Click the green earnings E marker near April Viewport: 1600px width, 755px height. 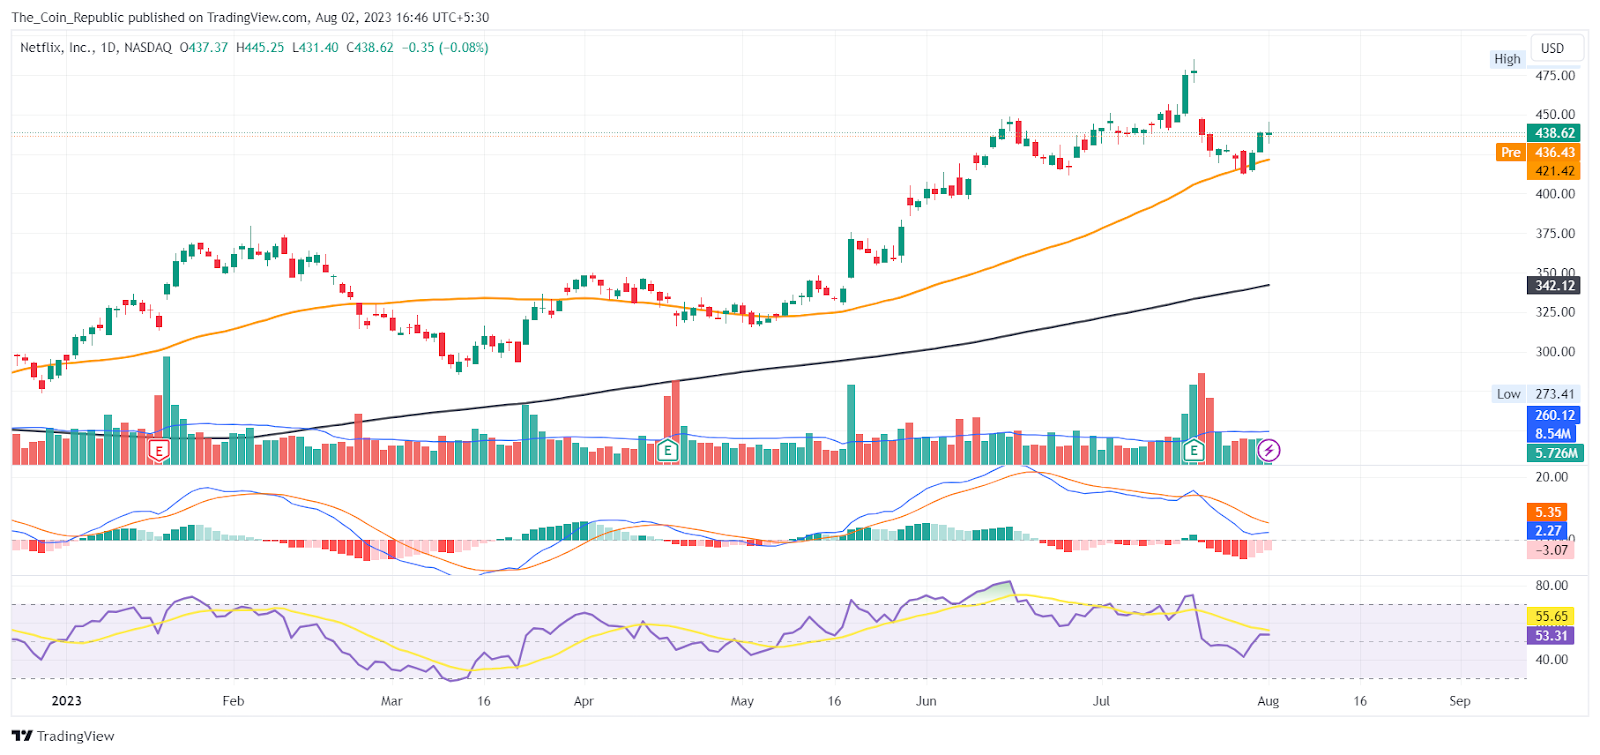point(667,451)
